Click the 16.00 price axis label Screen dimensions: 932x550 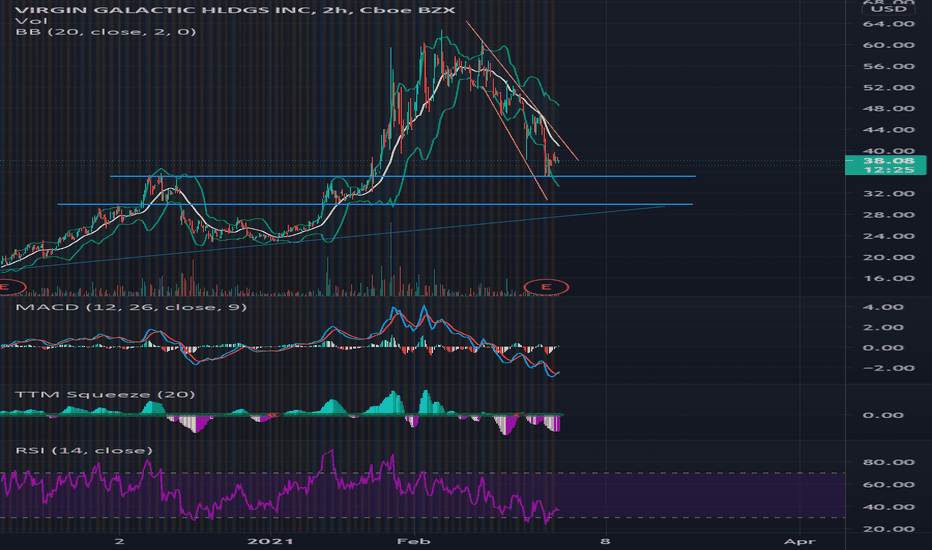tap(889, 278)
